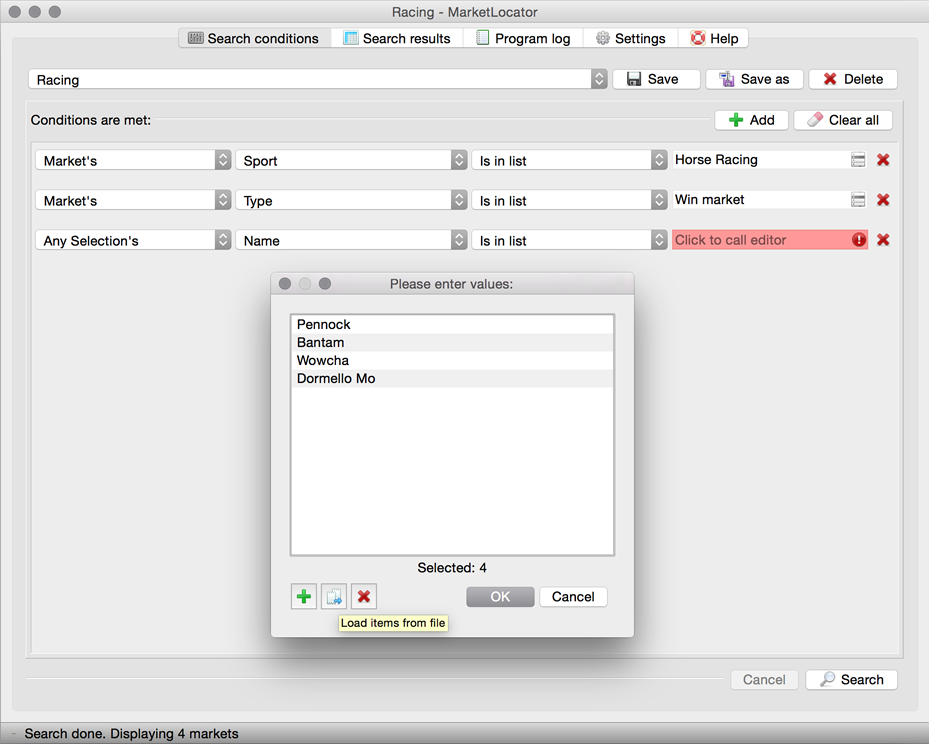Select Bantam in the values list
Image resolution: width=929 pixels, height=744 pixels.
(452, 342)
